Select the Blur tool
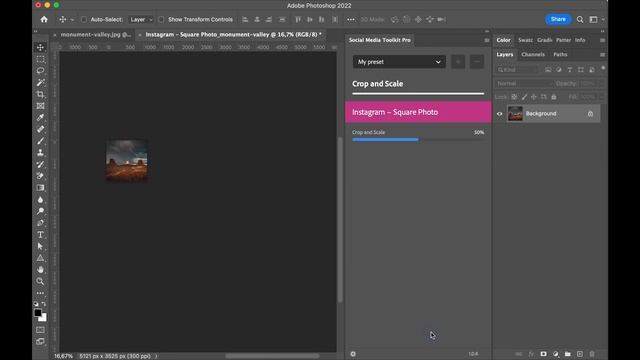Screen dimensions: 640x360 pos(40,200)
